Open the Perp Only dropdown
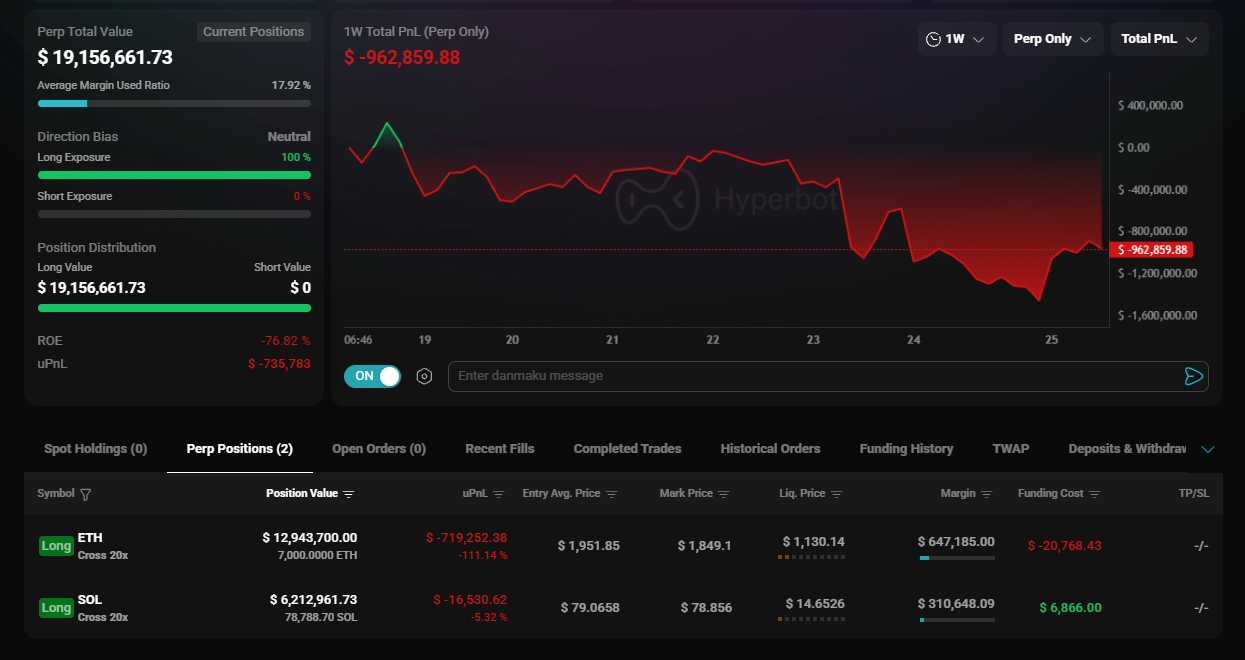 coord(1052,39)
